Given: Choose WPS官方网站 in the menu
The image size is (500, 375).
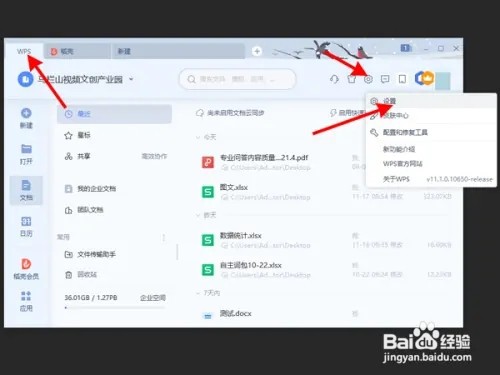Looking at the screenshot, I should click(431, 164).
